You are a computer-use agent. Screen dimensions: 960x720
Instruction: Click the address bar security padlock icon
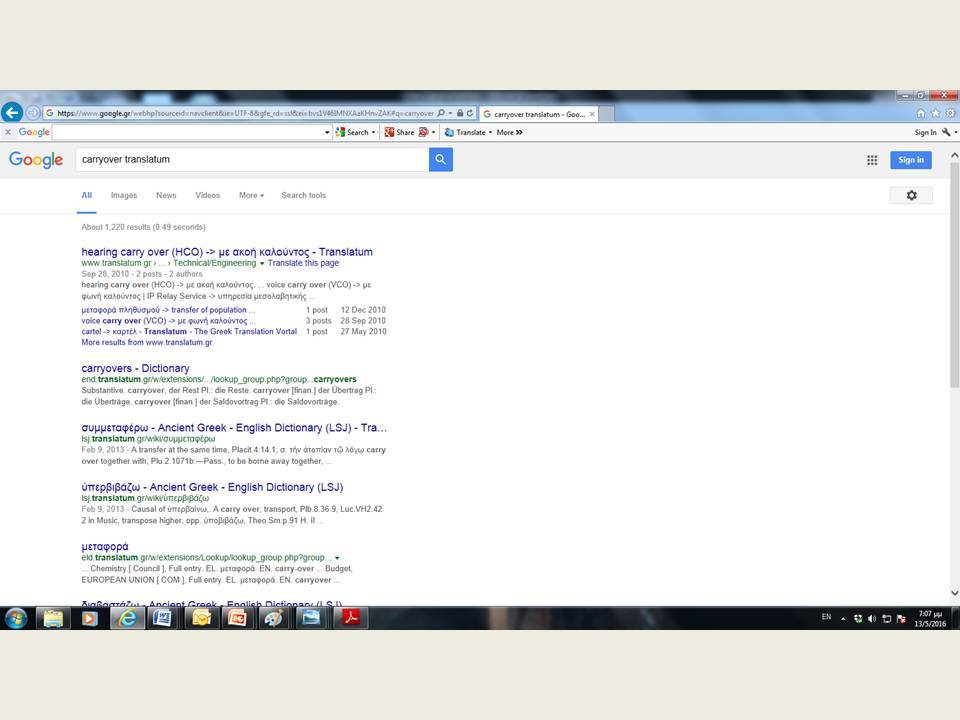coord(460,113)
